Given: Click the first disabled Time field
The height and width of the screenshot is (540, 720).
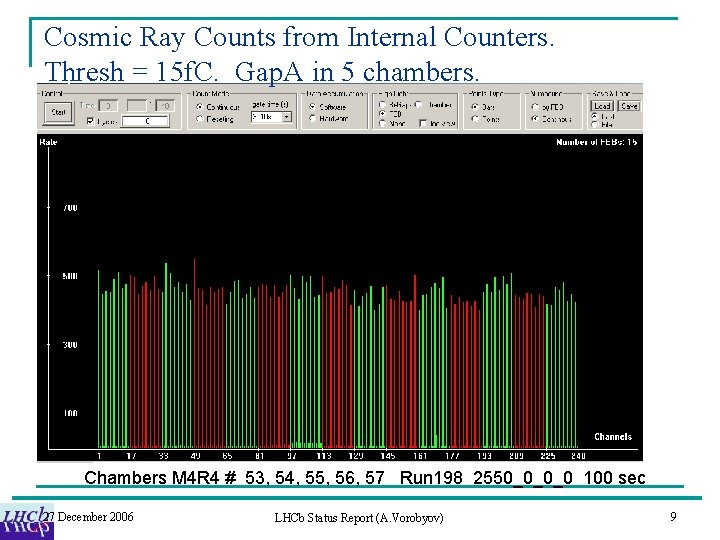Looking at the screenshot, I should tap(108, 106).
